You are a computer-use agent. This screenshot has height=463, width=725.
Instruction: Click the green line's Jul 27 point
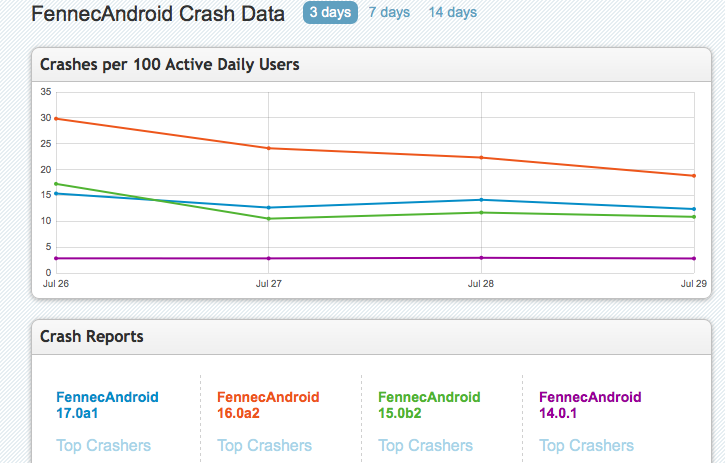268,219
